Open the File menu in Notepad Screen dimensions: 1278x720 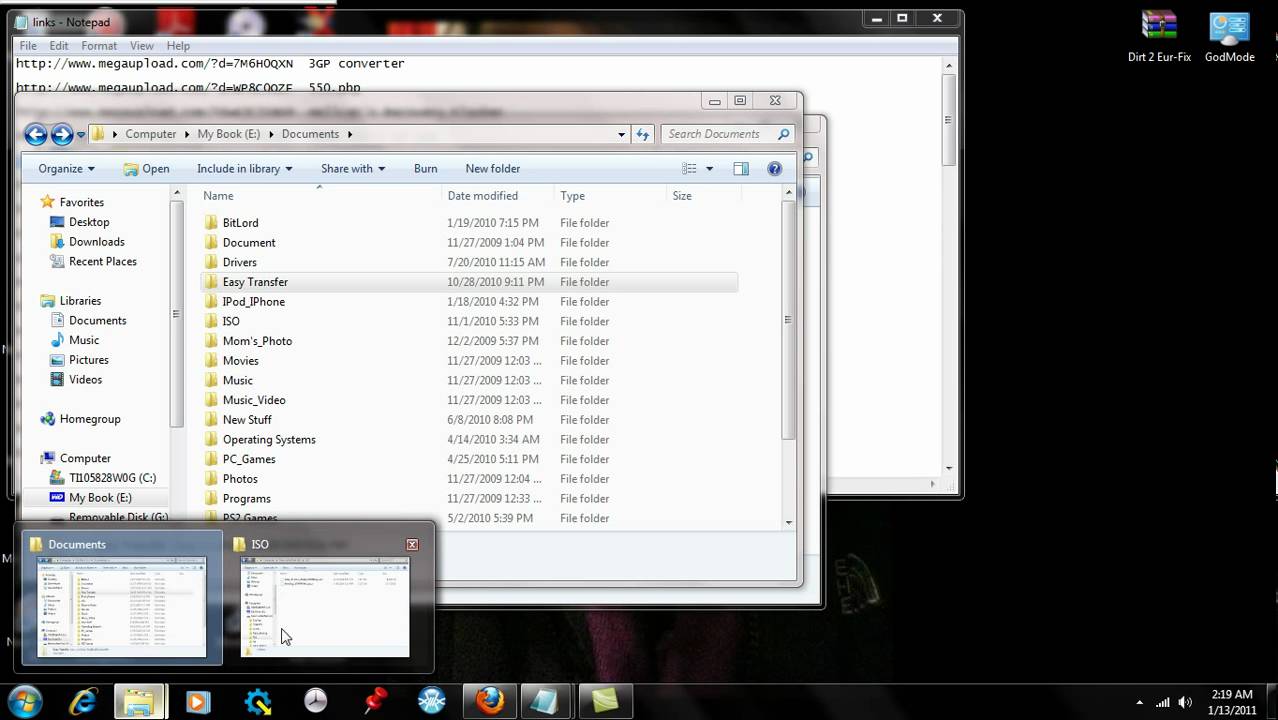coord(28,46)
